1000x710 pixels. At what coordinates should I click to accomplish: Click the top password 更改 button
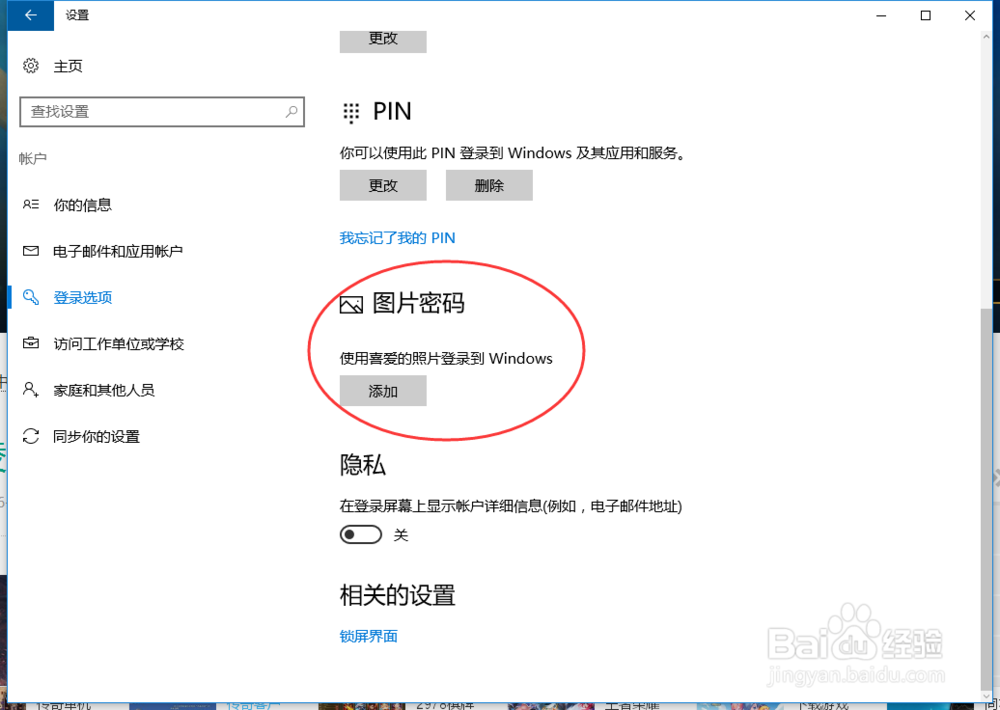coord(383,40)
